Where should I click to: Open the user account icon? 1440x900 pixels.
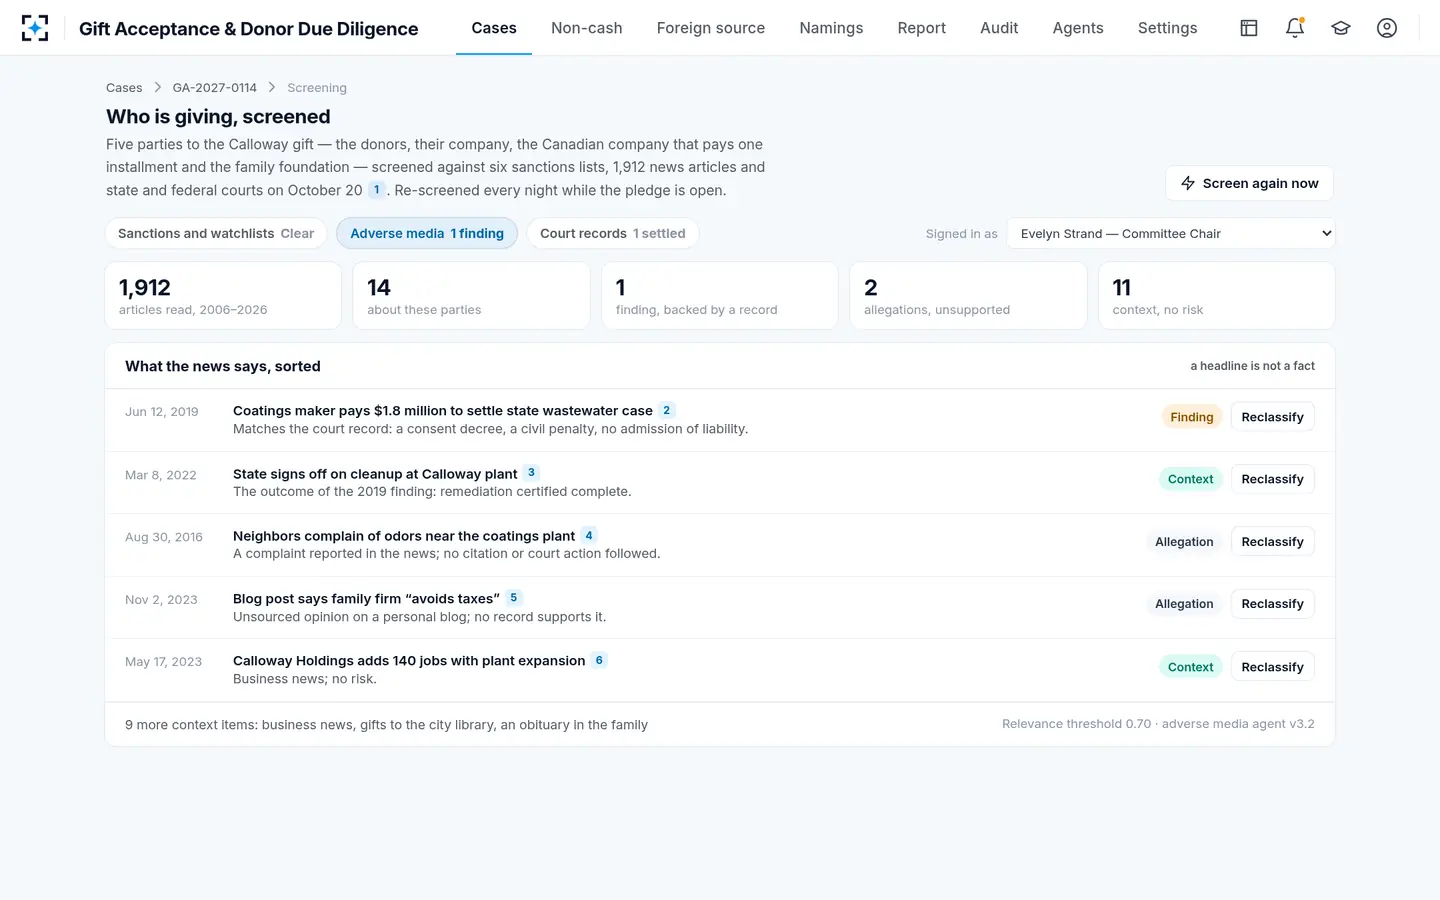coord(1387,28)
